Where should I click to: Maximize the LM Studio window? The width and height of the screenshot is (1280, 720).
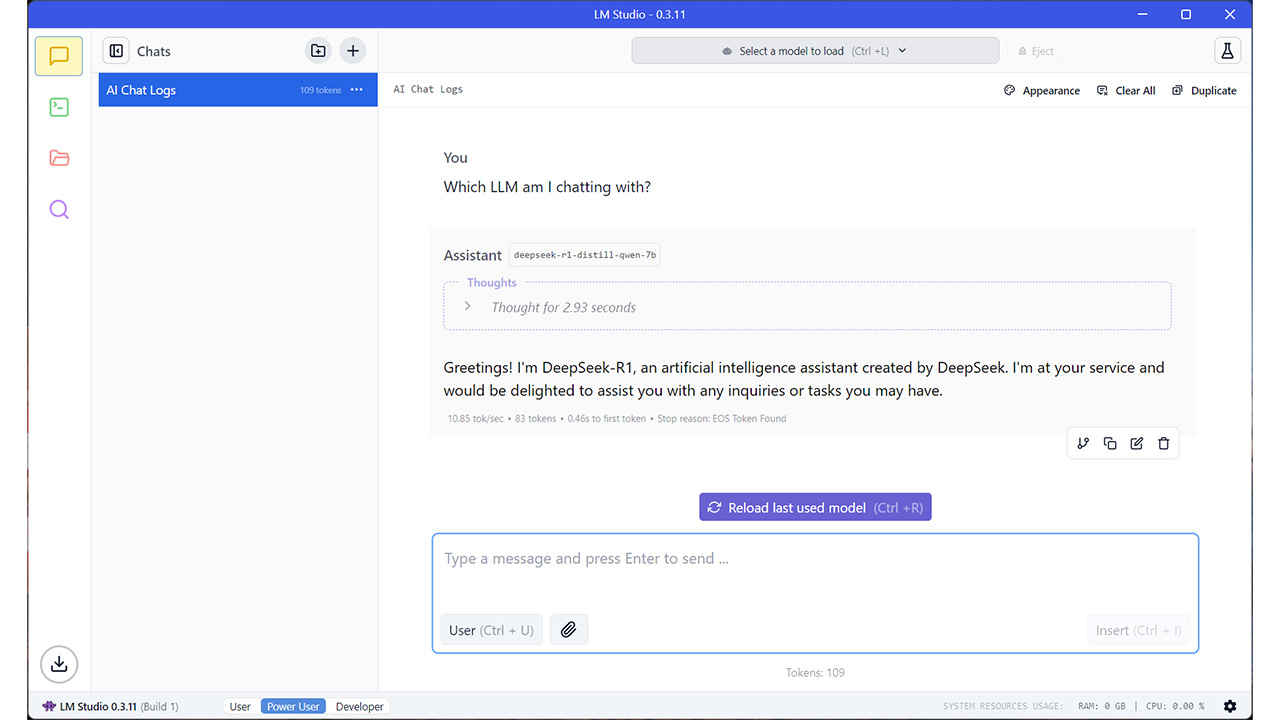[x=1186, y=14]
